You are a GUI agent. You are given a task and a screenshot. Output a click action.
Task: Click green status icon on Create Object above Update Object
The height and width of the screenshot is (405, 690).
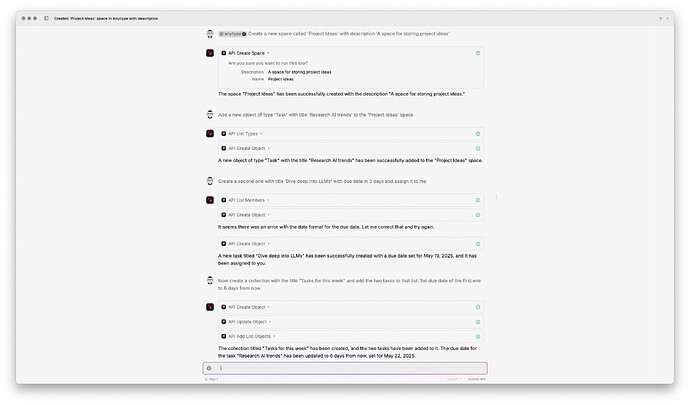pyautogui.click(x=477, y=307)
